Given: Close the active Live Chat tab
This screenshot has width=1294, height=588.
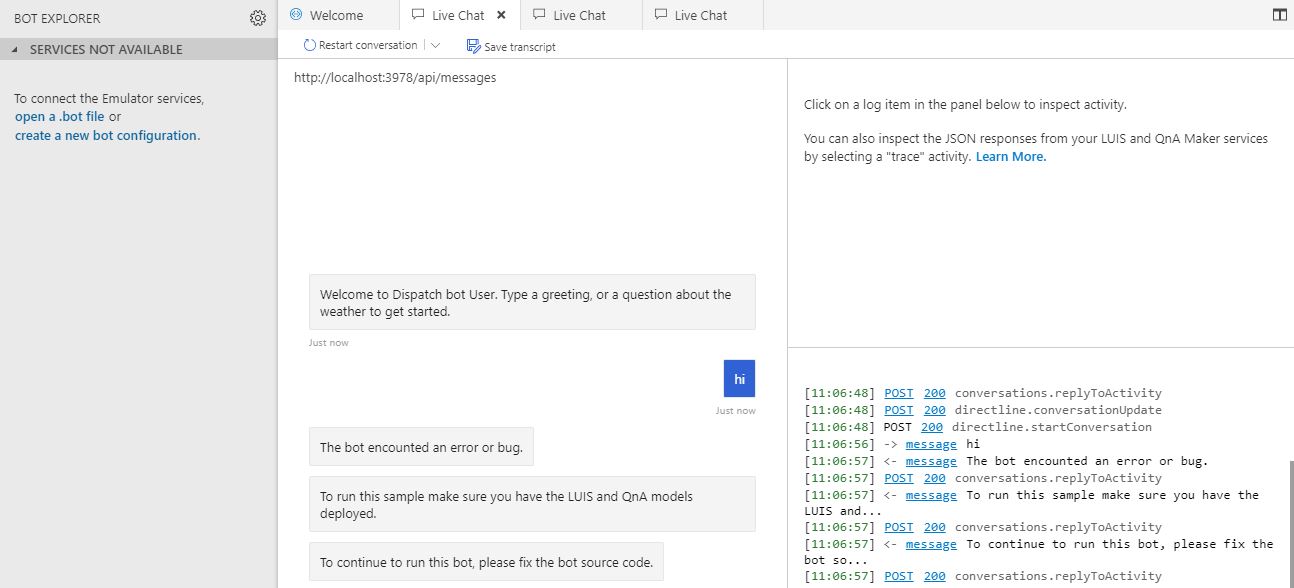Looking at the screenshot, I should pos(502,14).
